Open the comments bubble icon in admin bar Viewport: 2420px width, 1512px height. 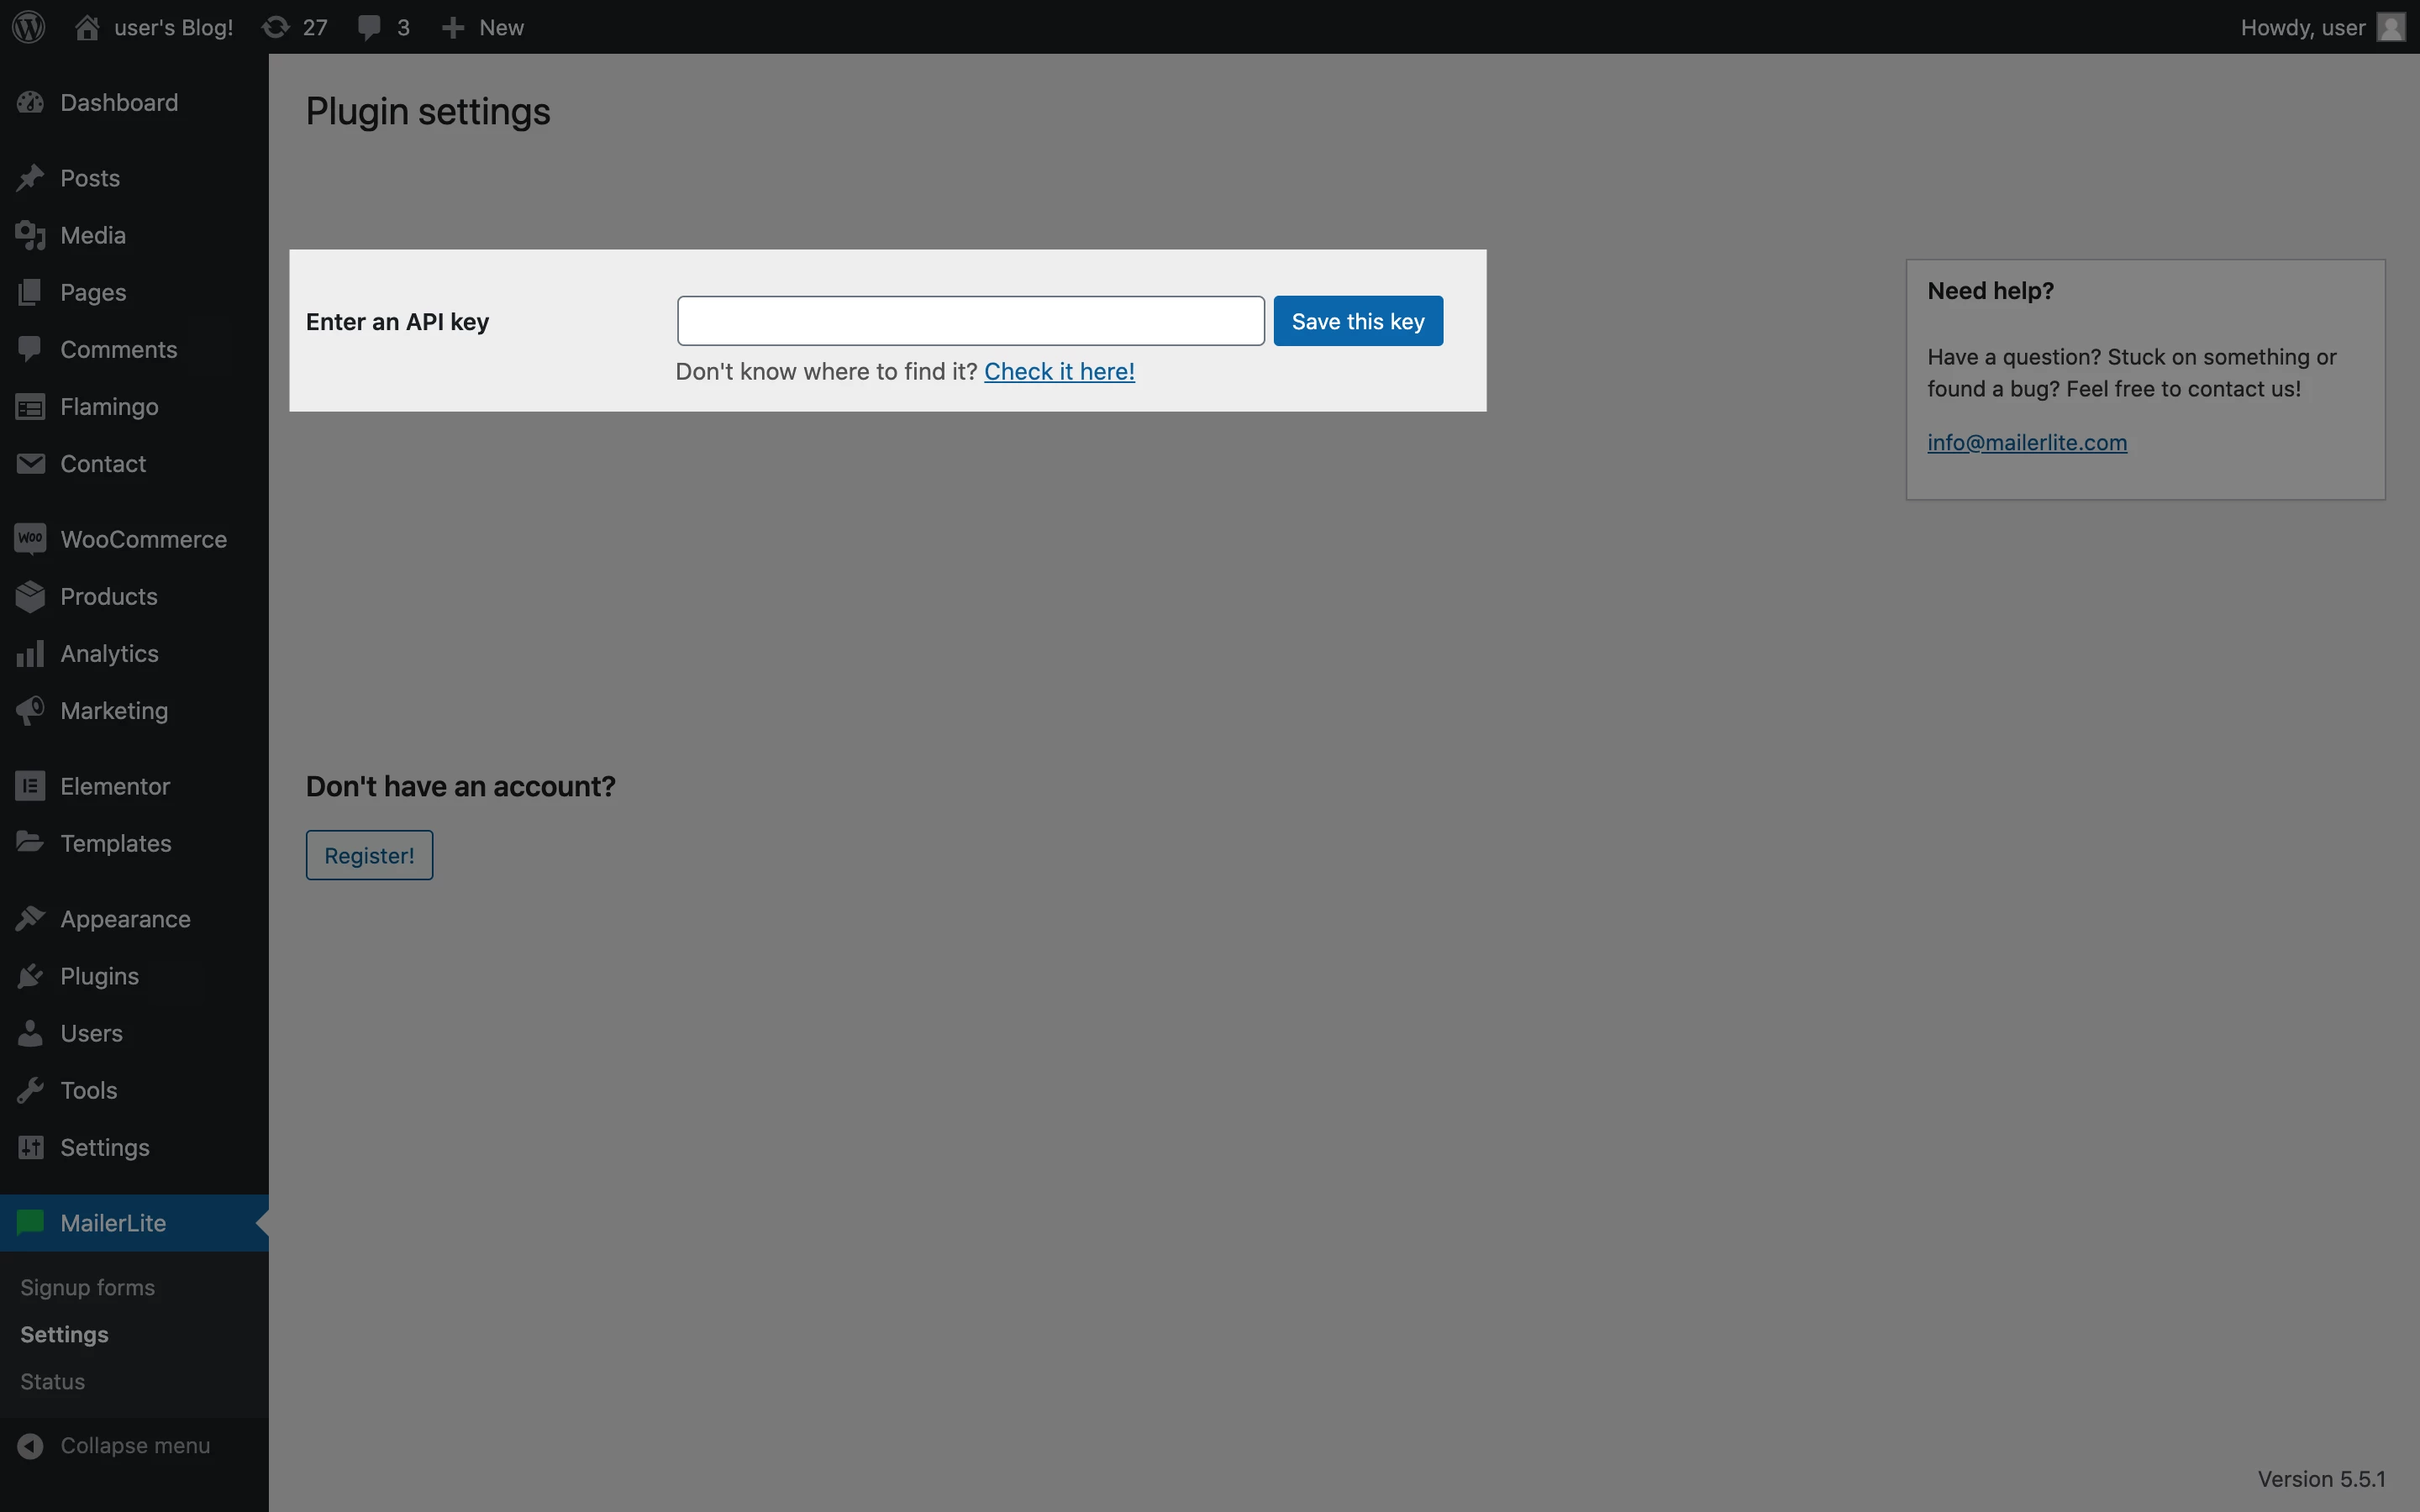tap(369, 27)
